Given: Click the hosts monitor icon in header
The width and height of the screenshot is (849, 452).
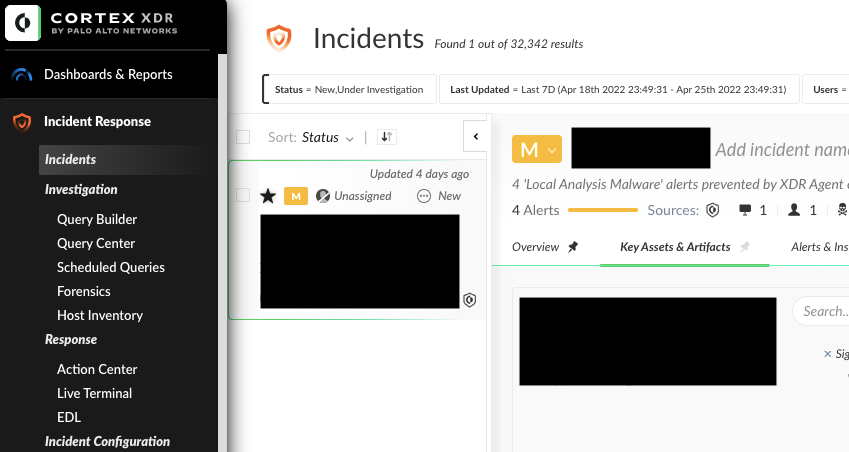Looking at the screenshot, I should pos(746,209).
